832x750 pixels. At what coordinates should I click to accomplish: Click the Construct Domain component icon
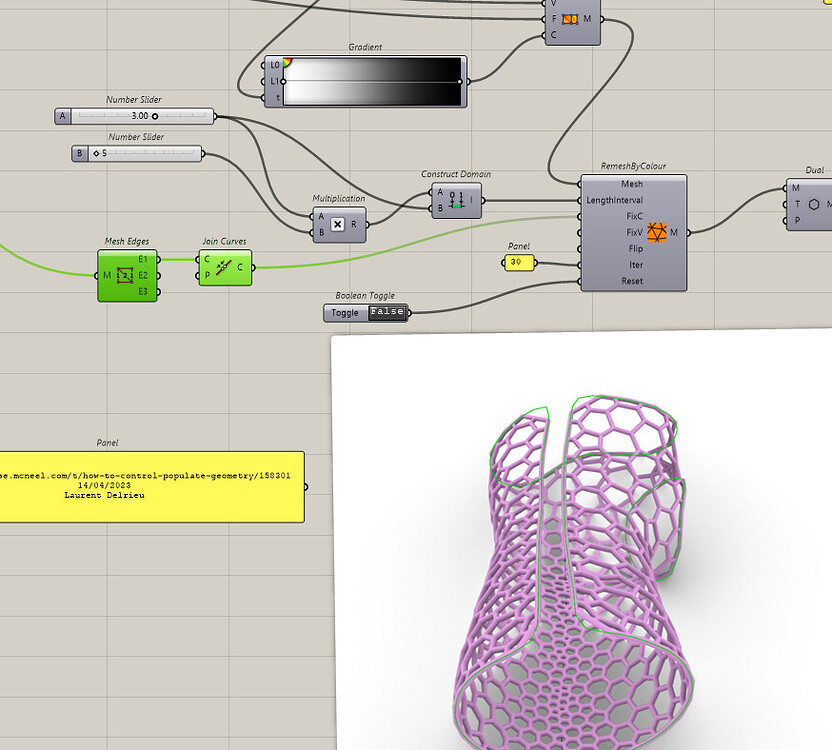[x=457, y=198]
